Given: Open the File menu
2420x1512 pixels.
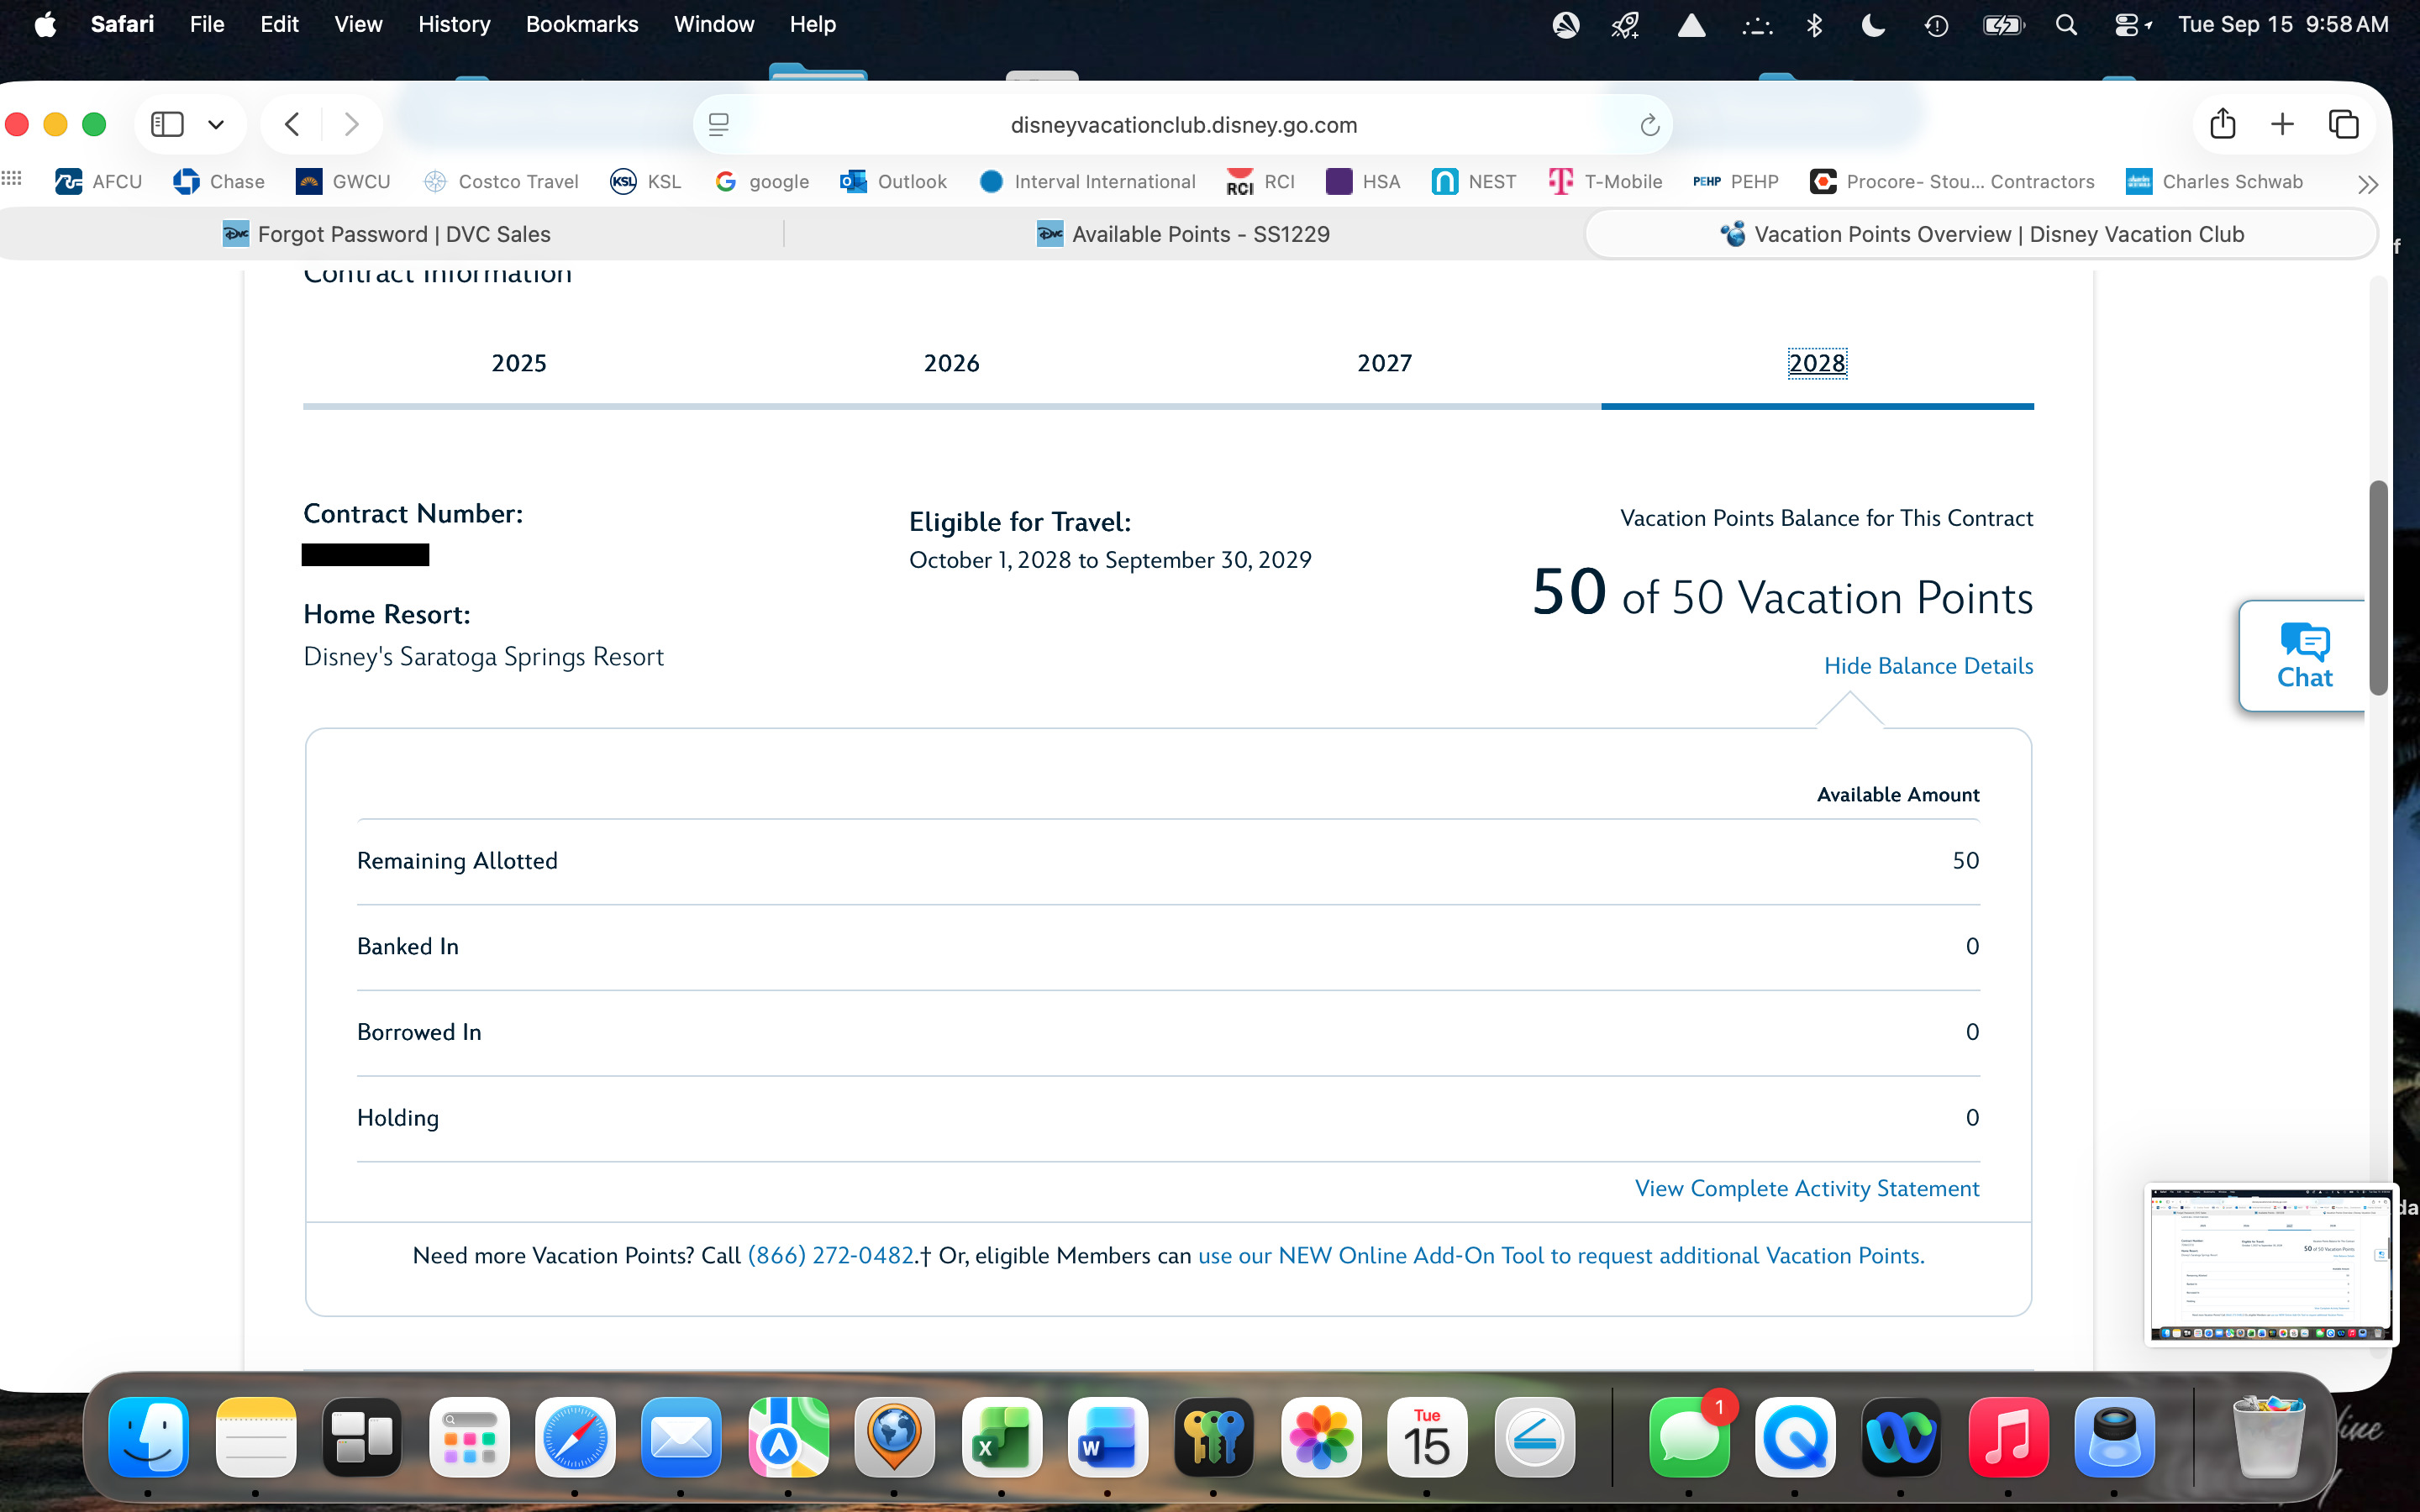Looking at the screenshot, I should [x=207, y=24].
